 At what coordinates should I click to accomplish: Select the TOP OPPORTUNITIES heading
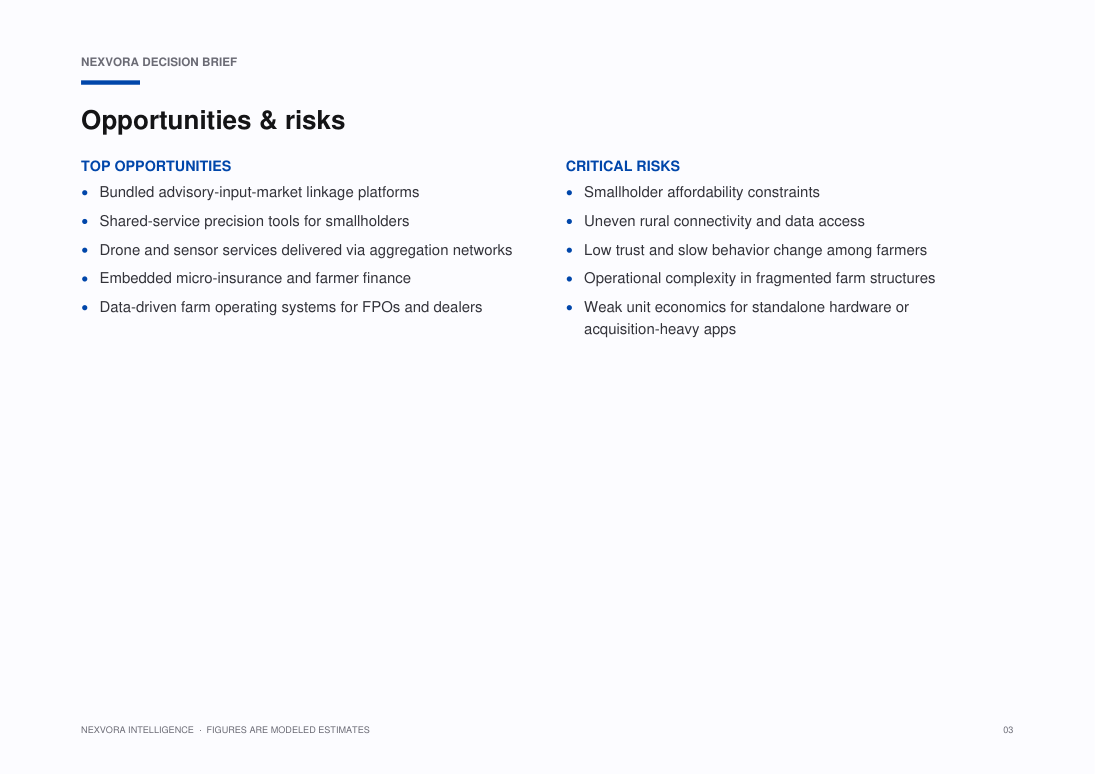pyautogui.click(x=156, y=166)
